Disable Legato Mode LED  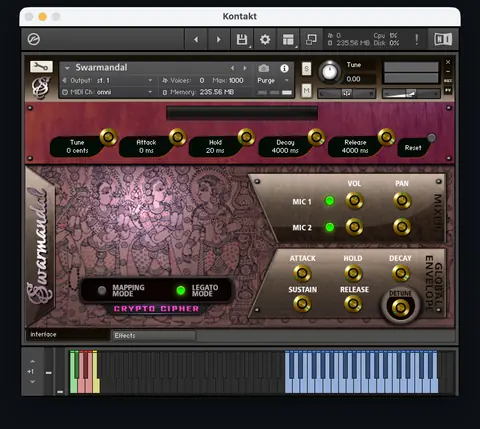181,290
